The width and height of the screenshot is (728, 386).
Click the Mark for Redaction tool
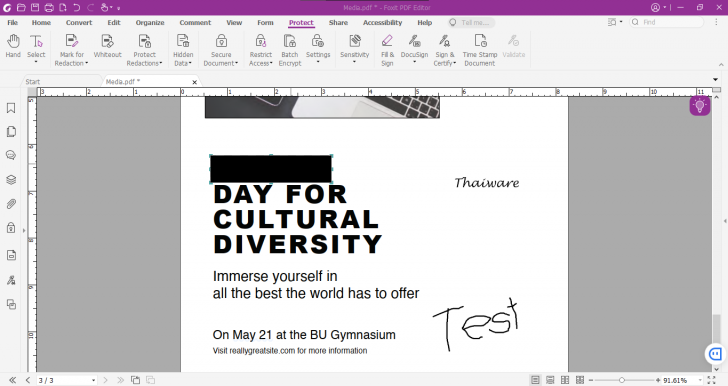tap(72, 50)
